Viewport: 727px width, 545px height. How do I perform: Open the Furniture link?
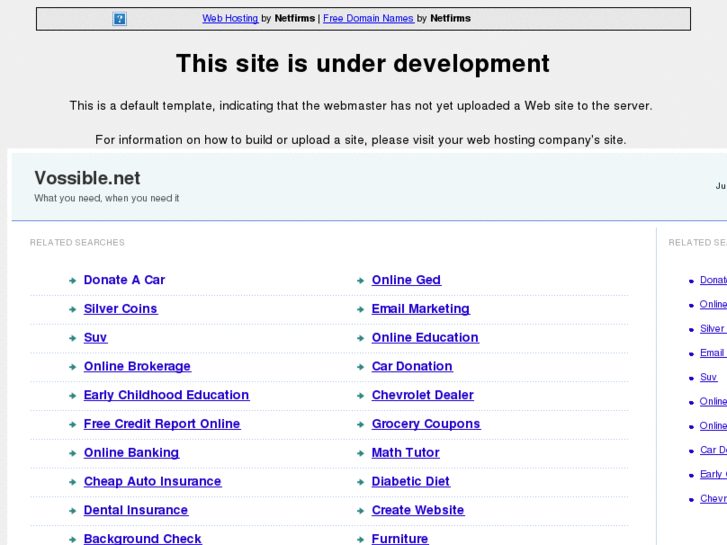click(400, 539)
